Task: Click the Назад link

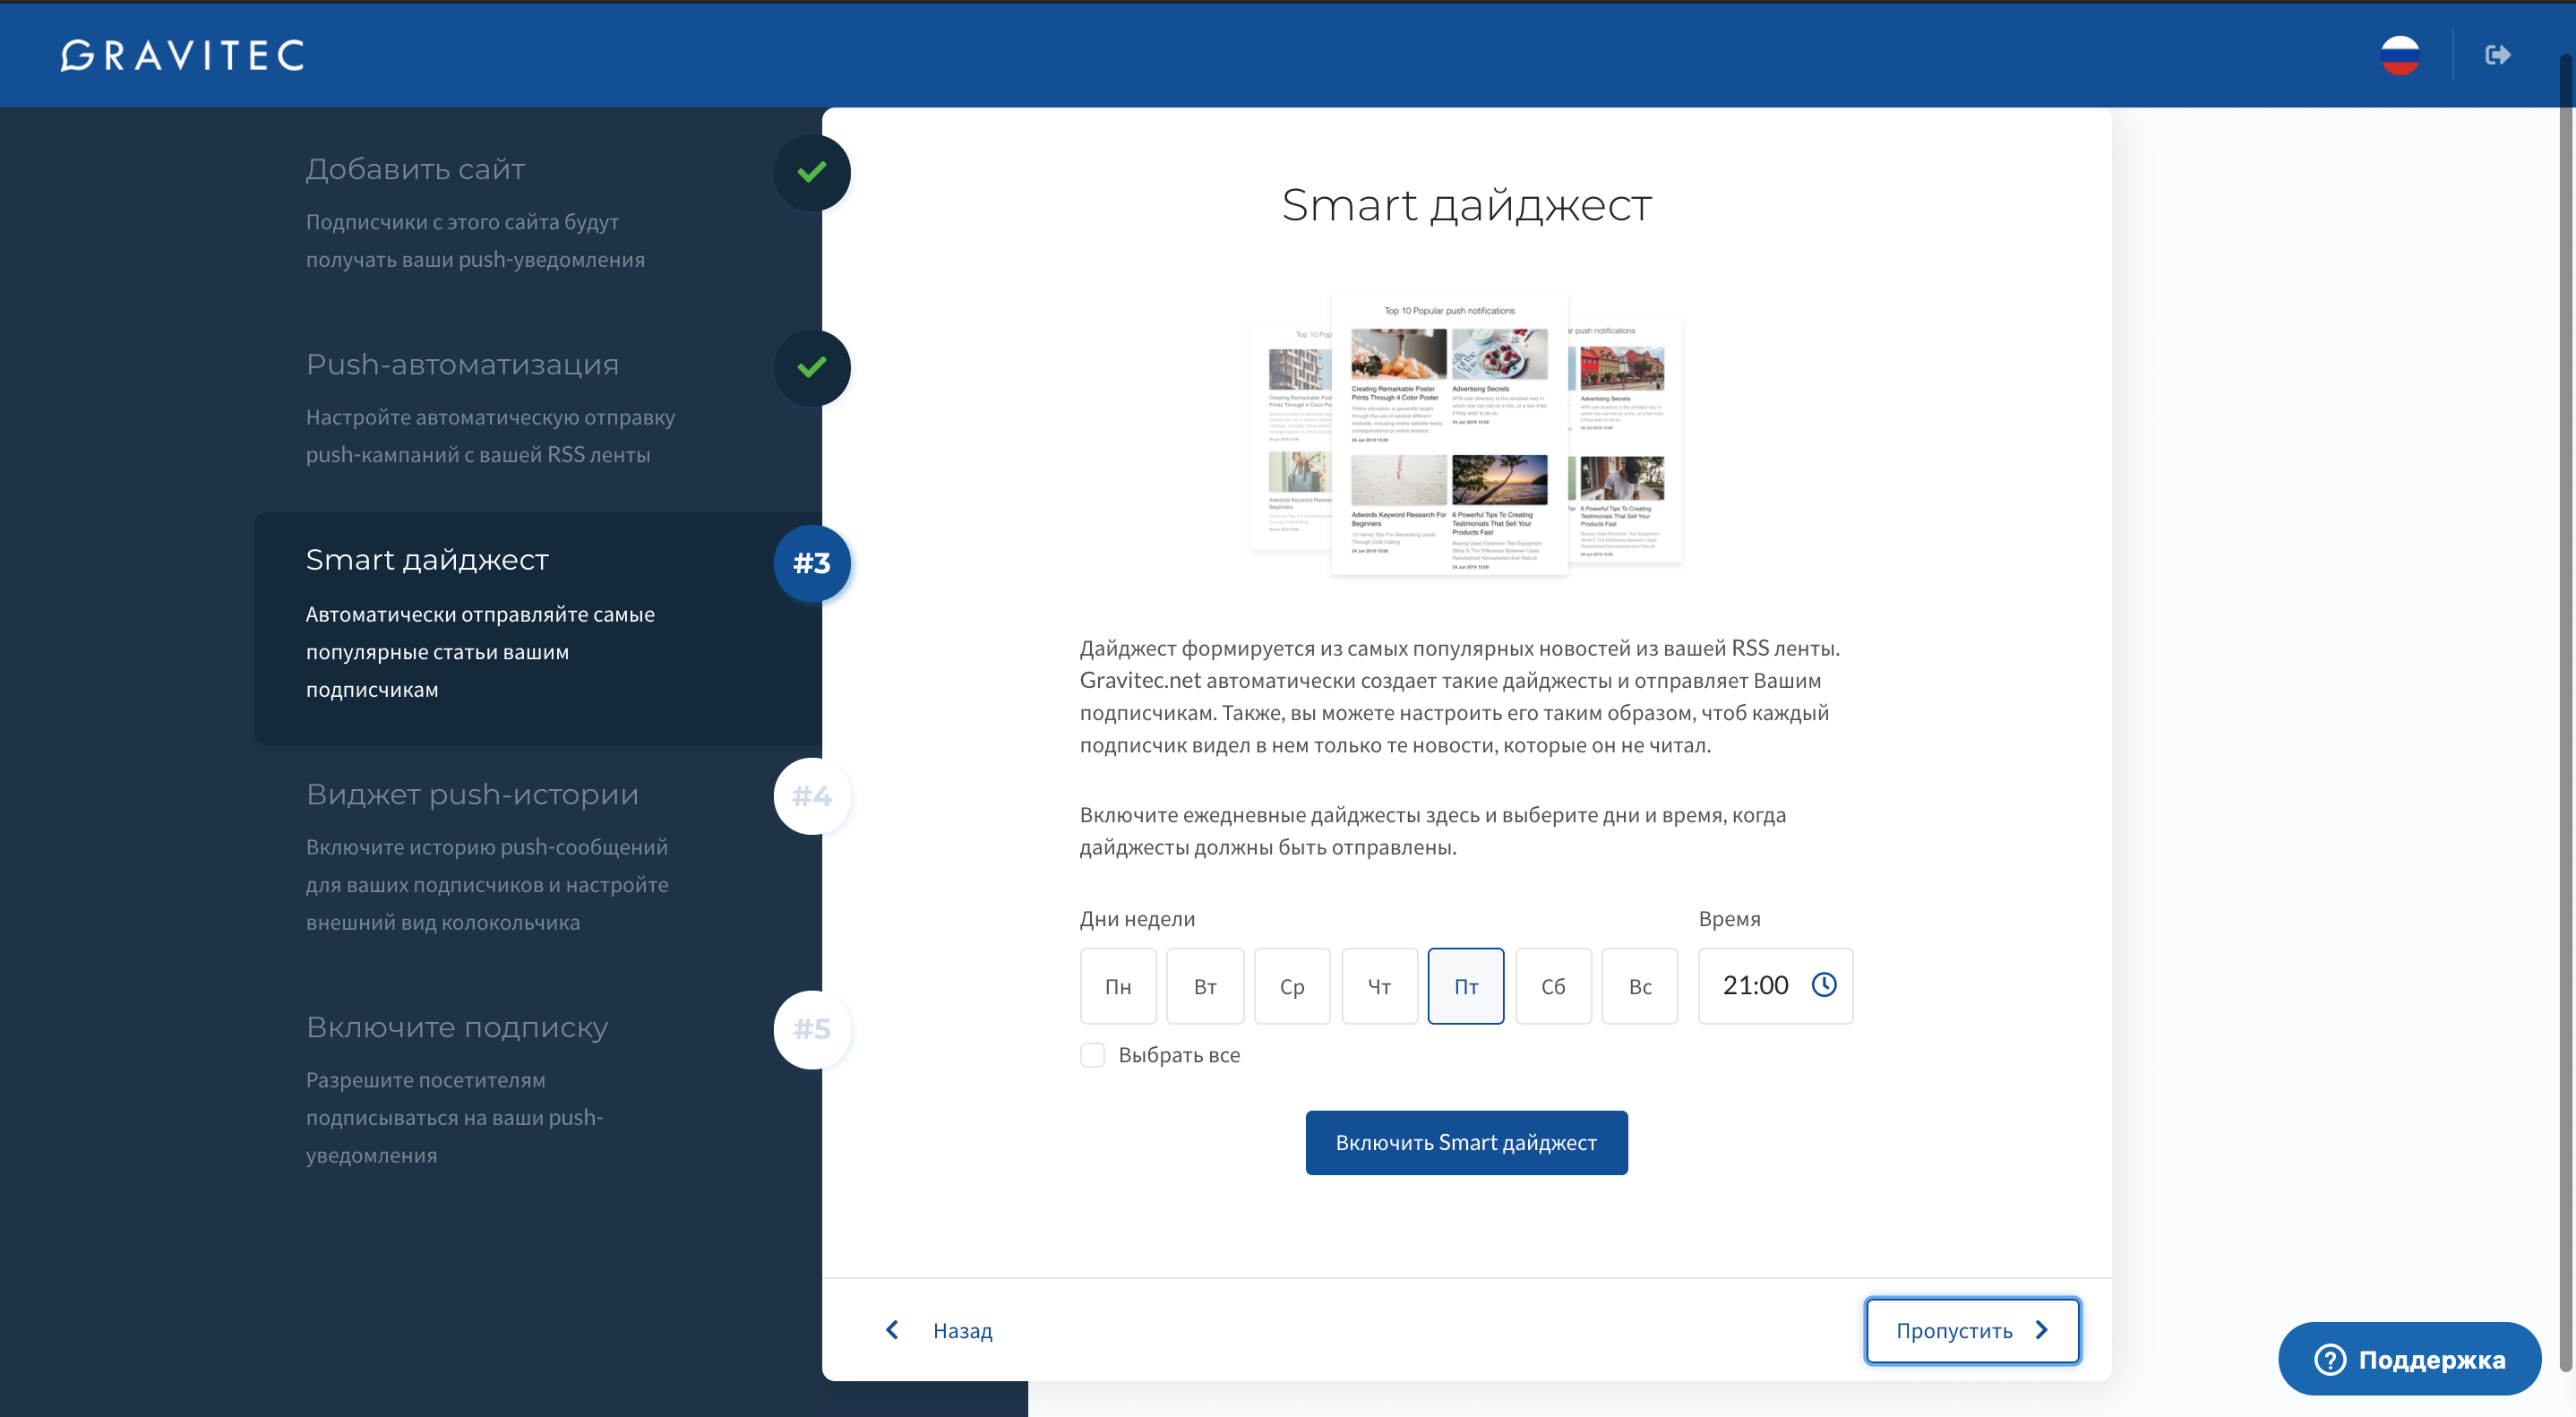Action: coord(962,1330)
